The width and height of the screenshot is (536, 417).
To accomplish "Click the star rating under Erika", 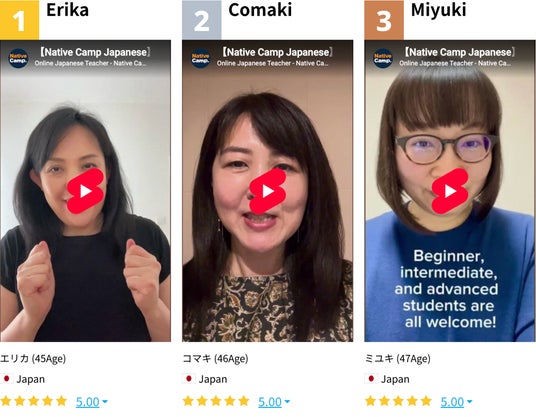I will tap(34, 401).
